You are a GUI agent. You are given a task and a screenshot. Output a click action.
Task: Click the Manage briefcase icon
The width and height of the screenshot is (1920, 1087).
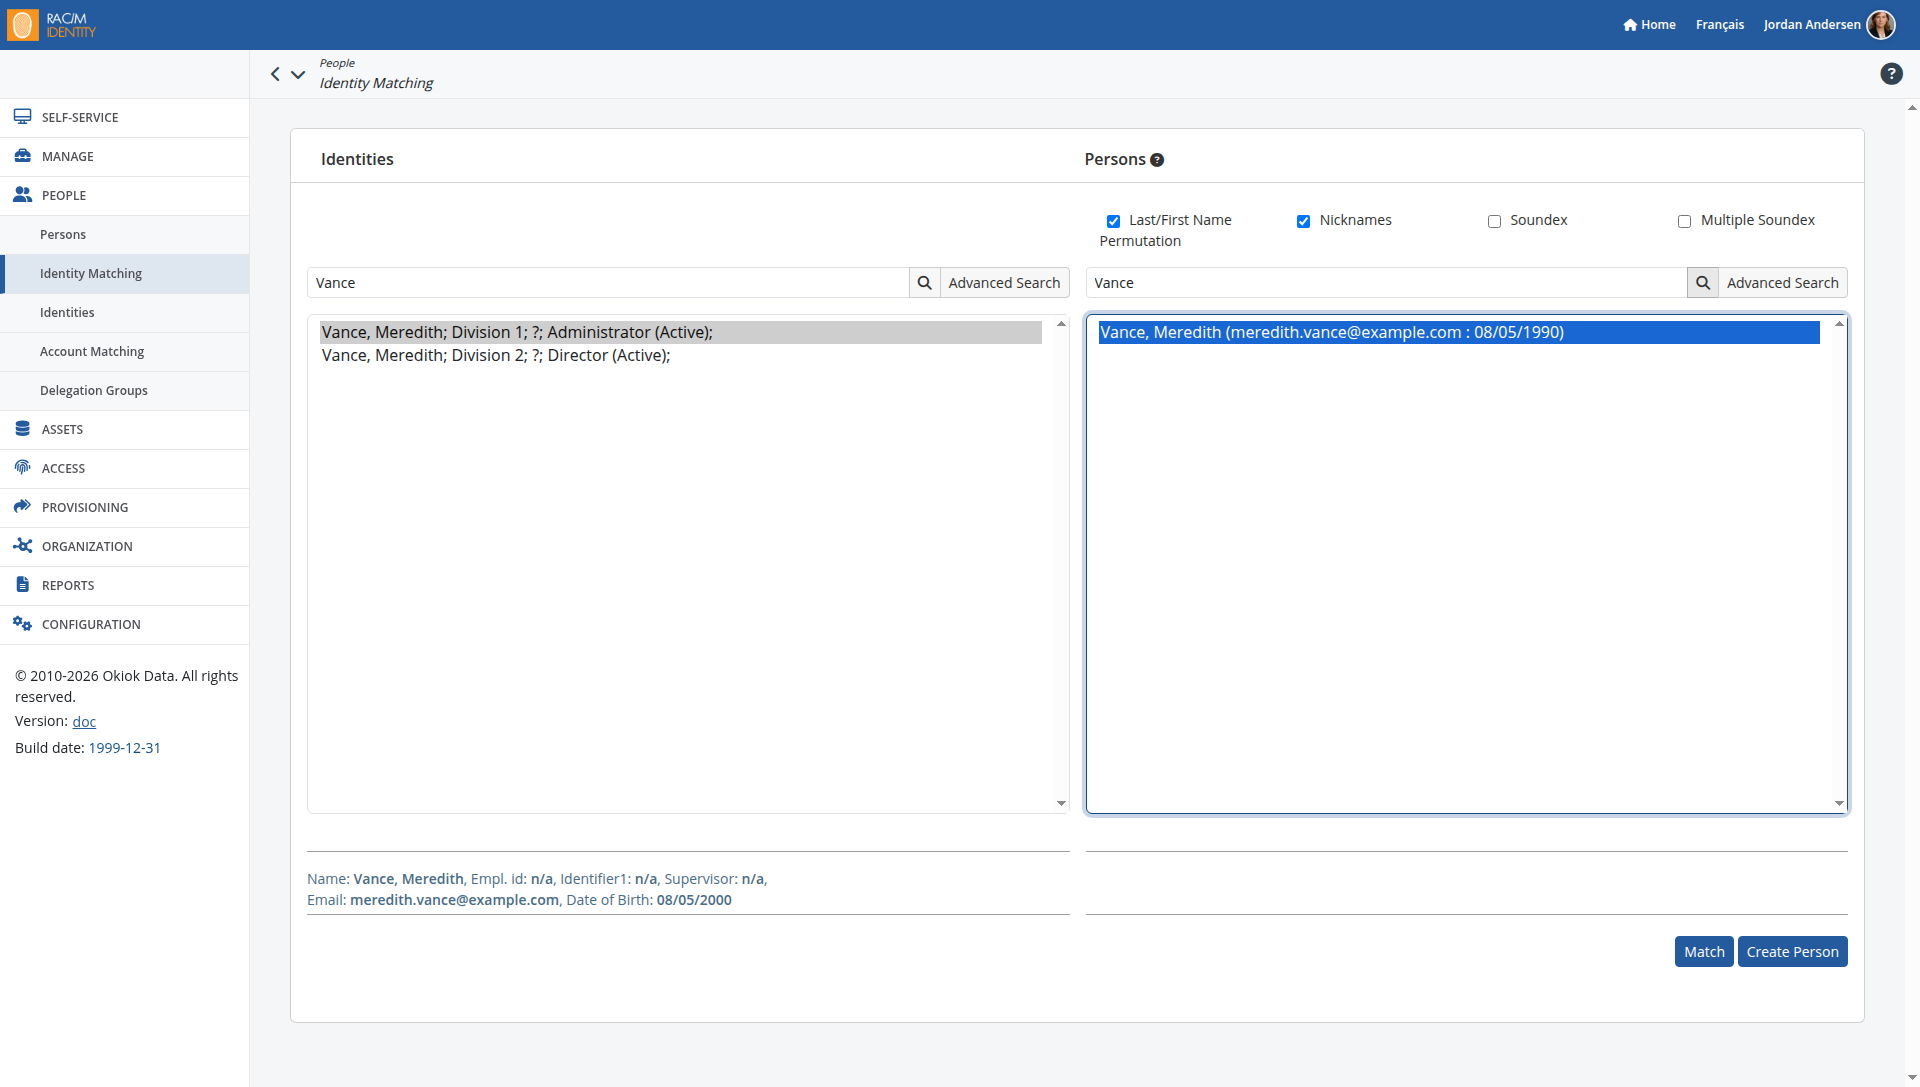(22, 156)
